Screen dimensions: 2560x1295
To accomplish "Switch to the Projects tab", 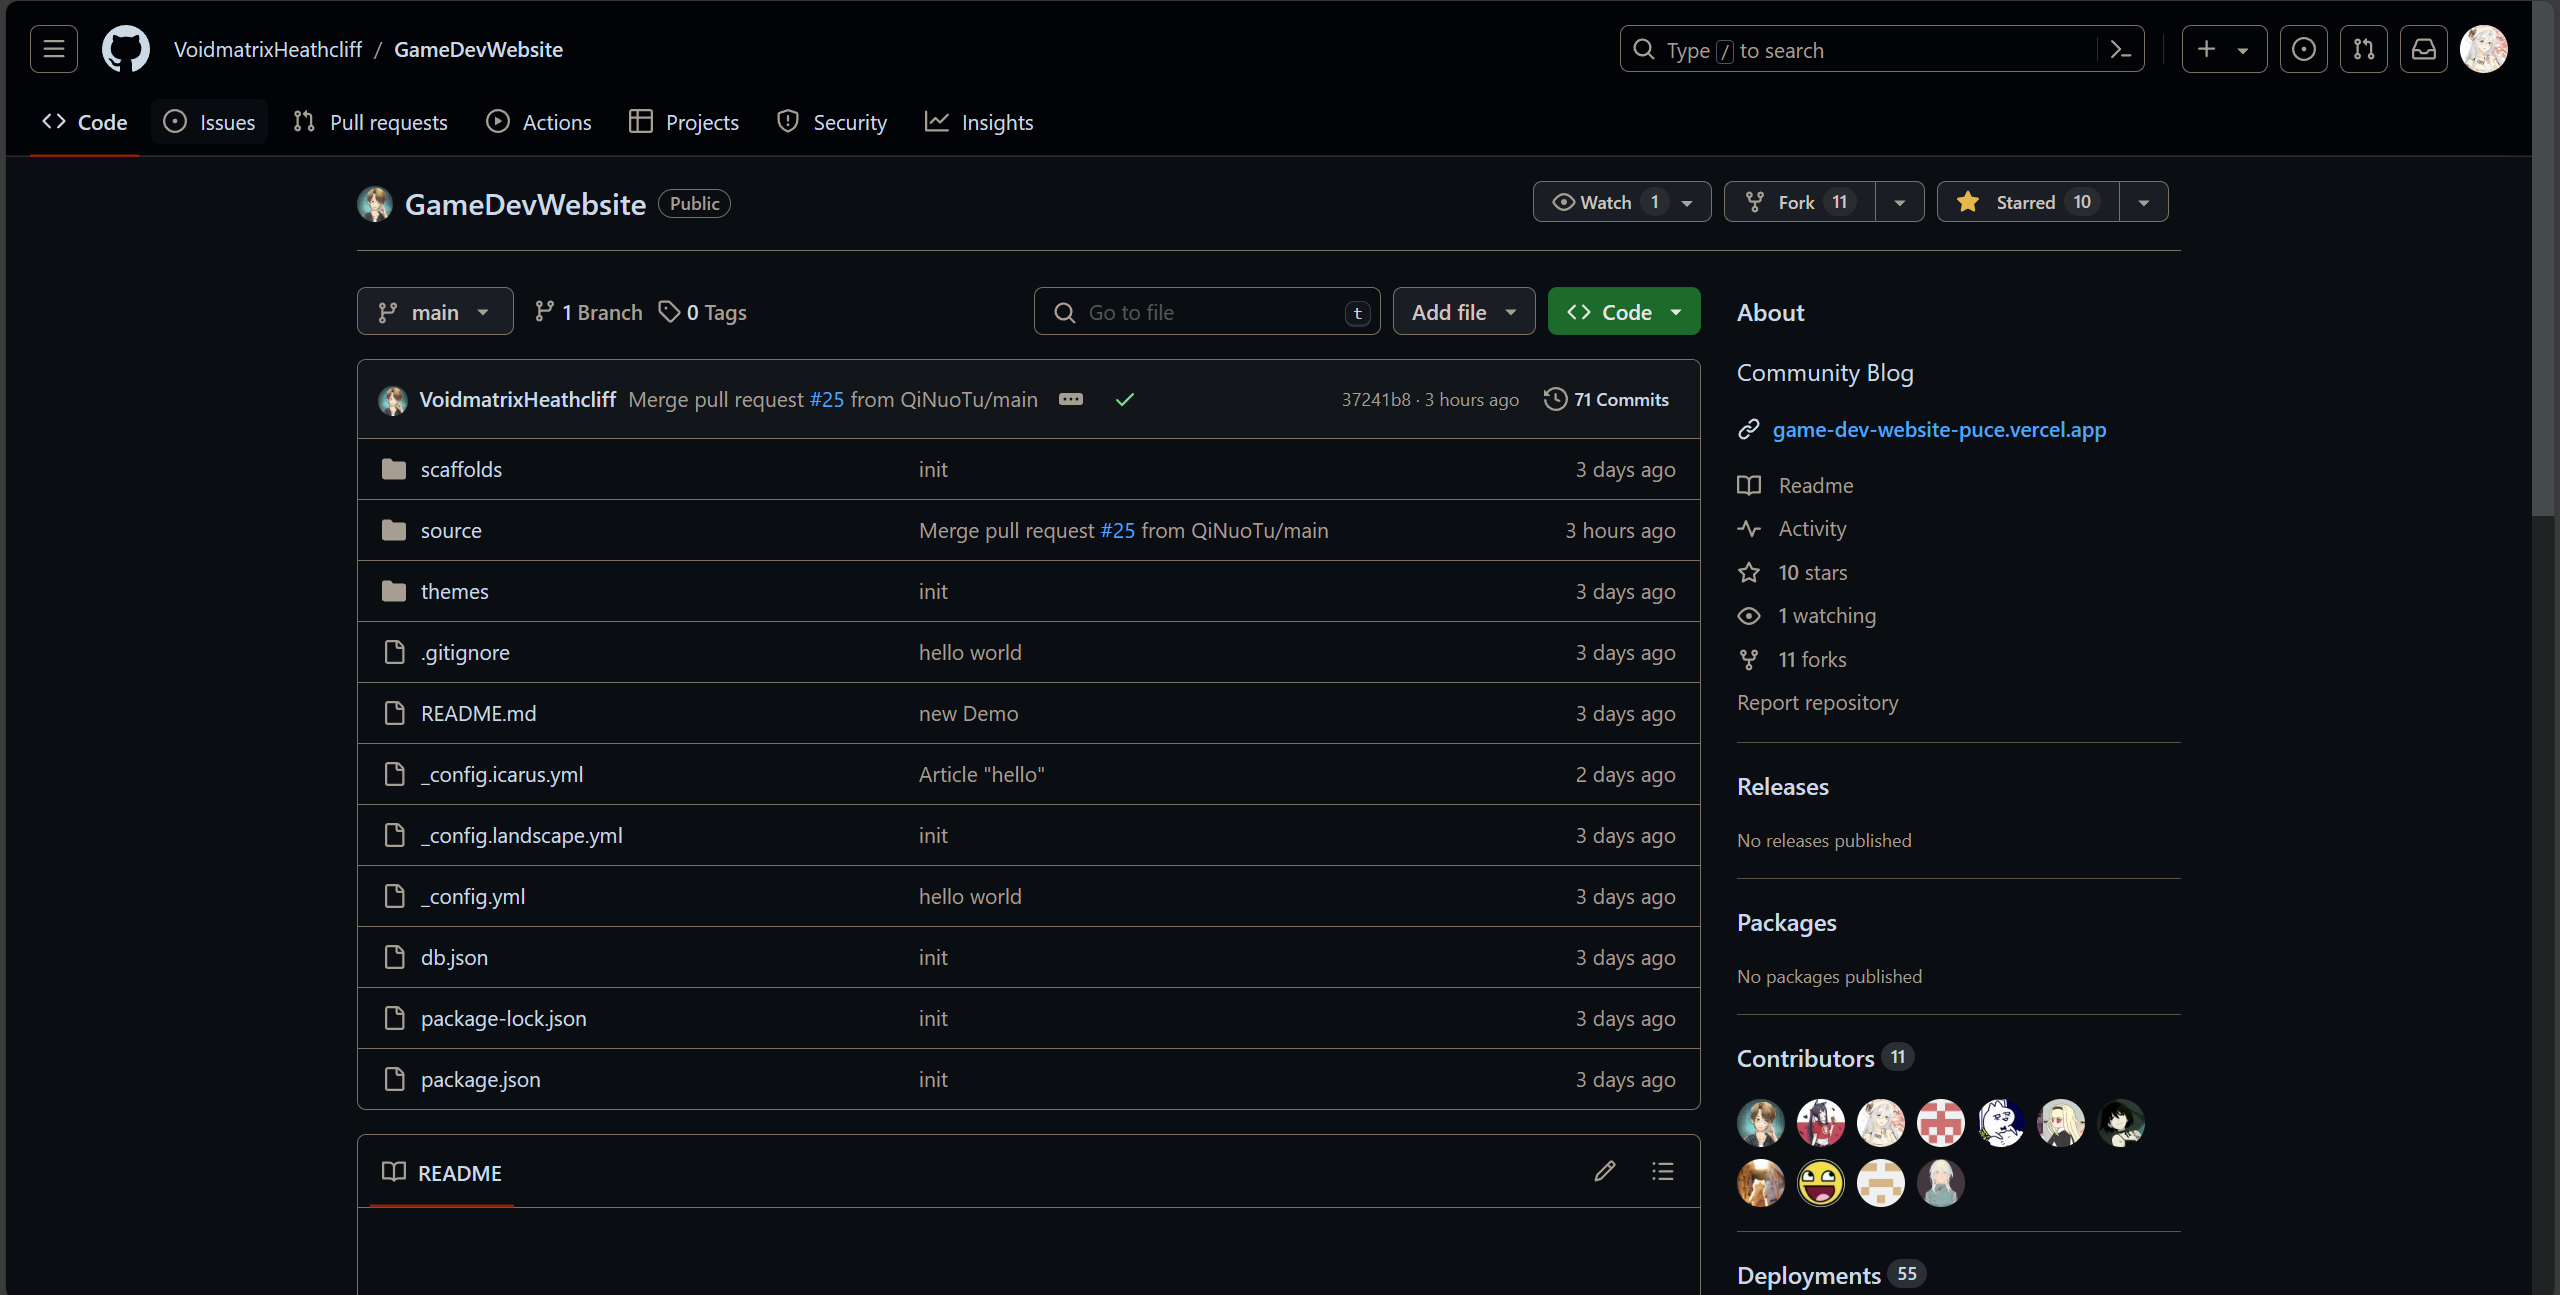I will [684, 122].
